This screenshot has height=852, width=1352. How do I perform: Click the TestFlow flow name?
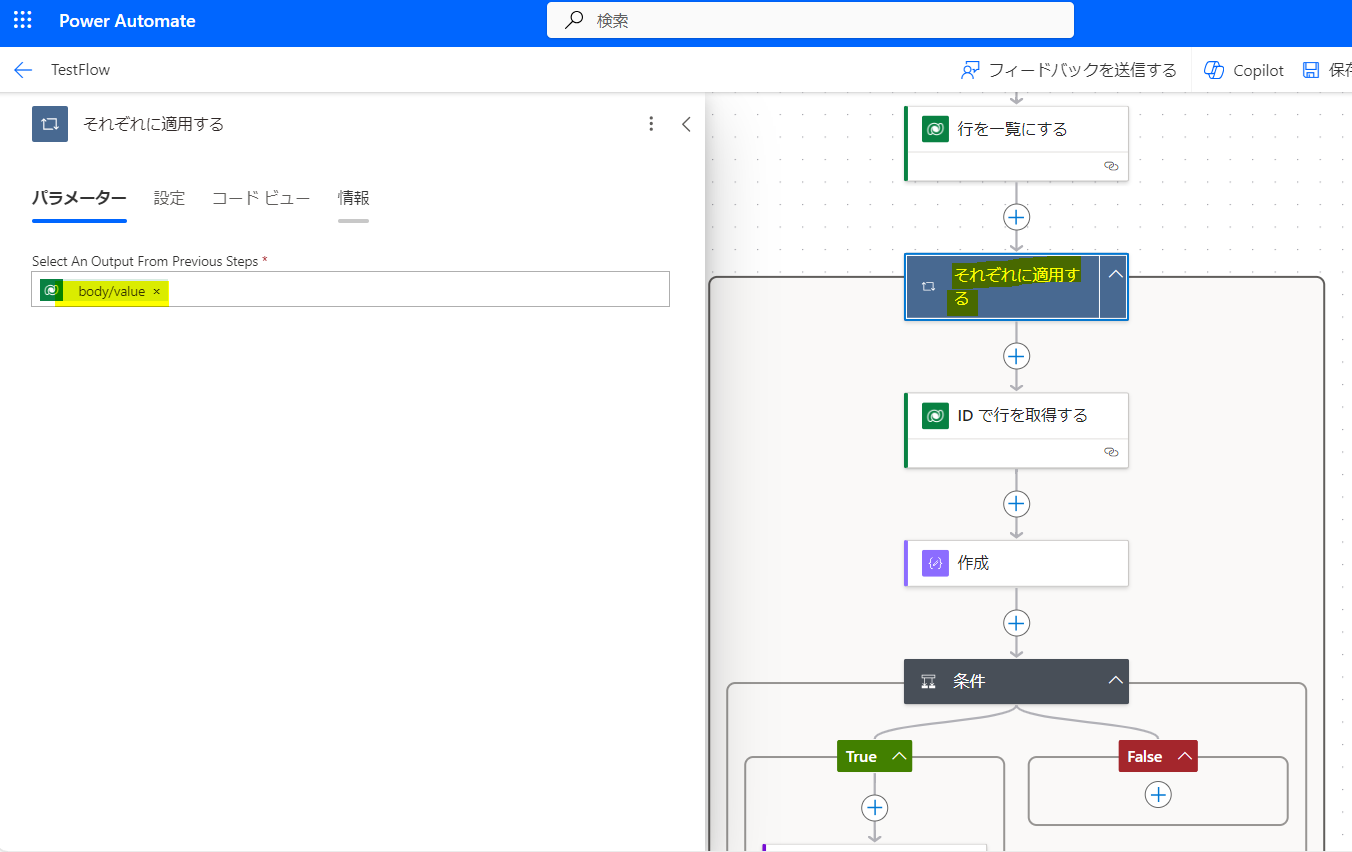pyautogui.click(x=81, y=70)
